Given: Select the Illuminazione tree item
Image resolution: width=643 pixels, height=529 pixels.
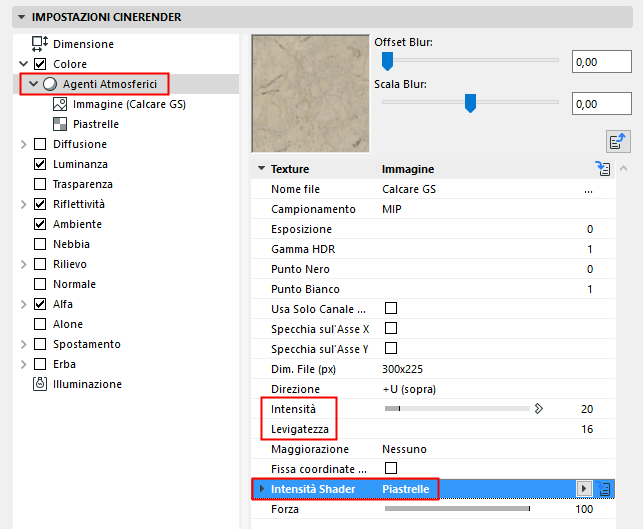Looking at the screenshot, I should click(x=87, y=384).
